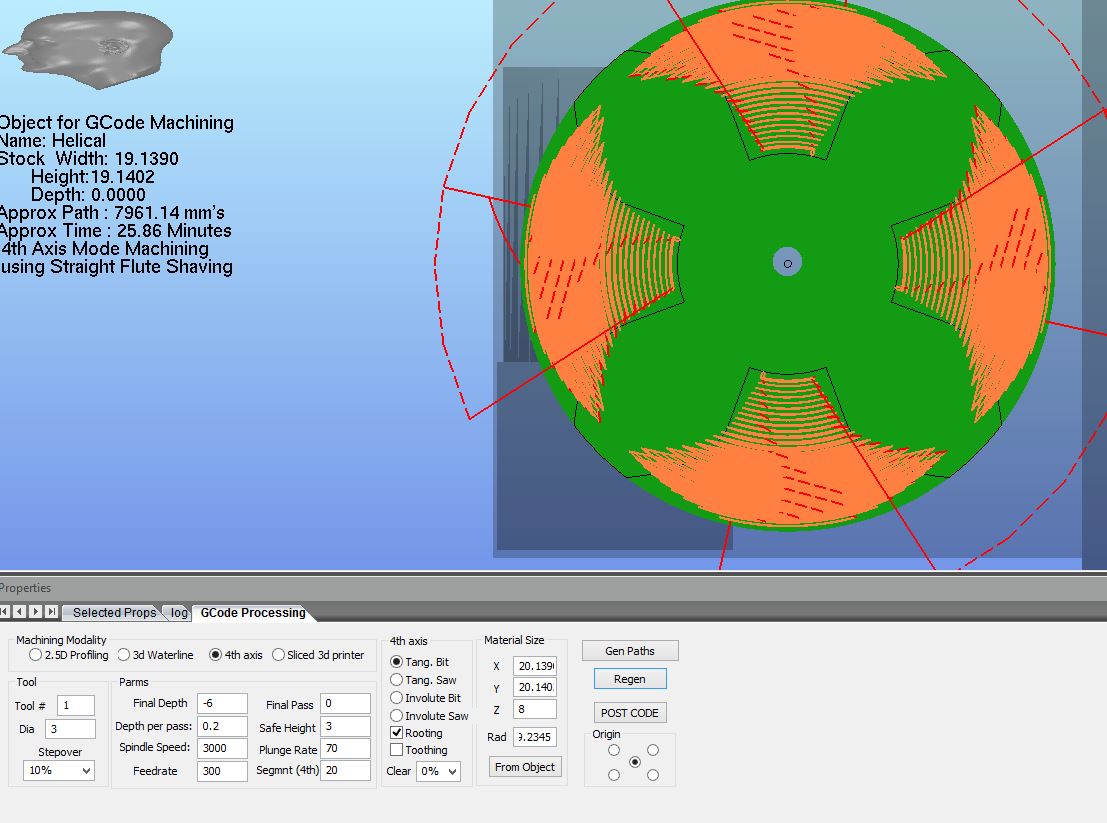Image resolution: width=1107 pixels, height=823 pixels.
Task: Click the center hole of the gear
Action: 788,263
